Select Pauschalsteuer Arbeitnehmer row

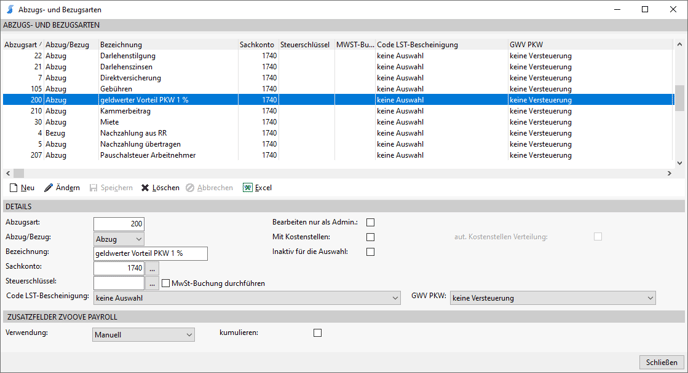click(x=338, y=155)
